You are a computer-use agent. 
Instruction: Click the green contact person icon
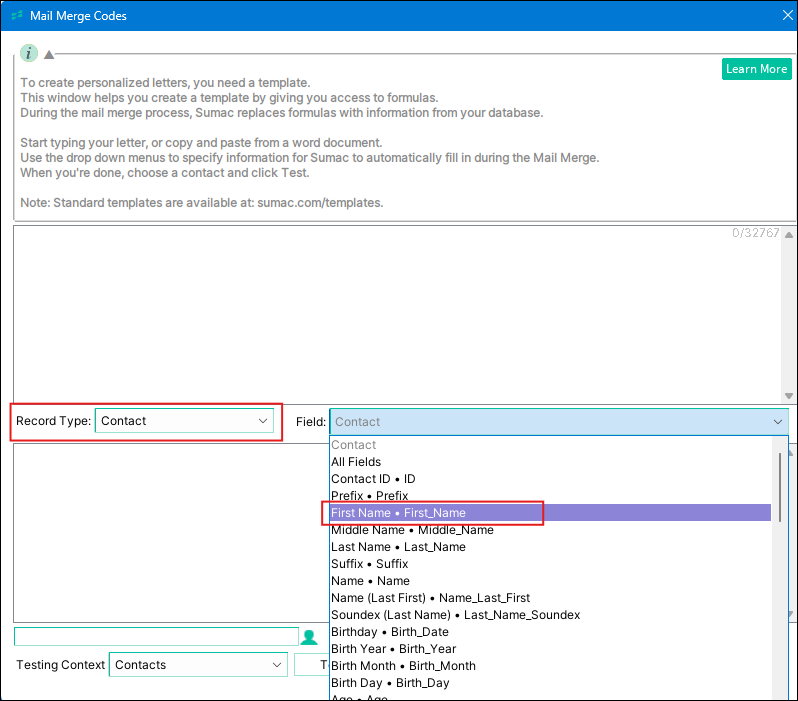point(309,637)
